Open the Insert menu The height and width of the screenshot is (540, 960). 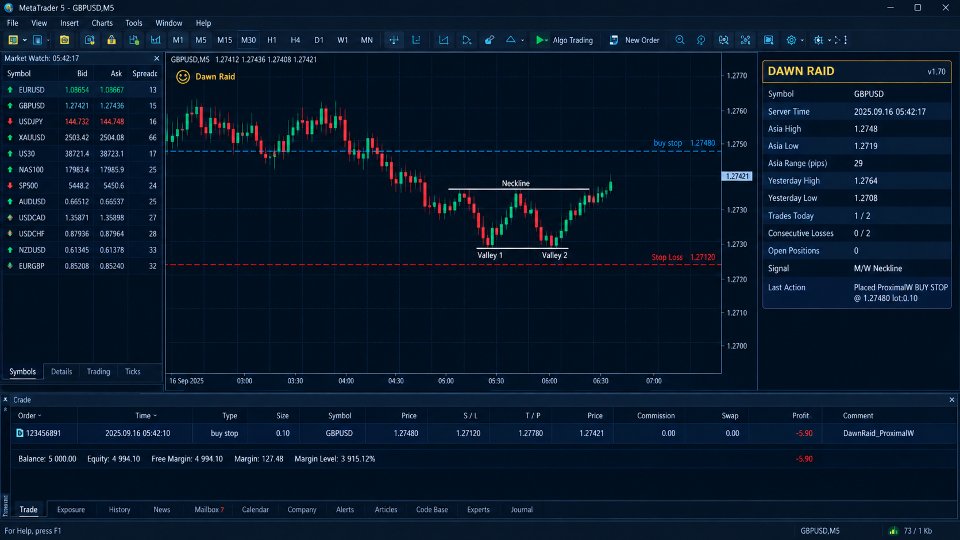point(69,23)
